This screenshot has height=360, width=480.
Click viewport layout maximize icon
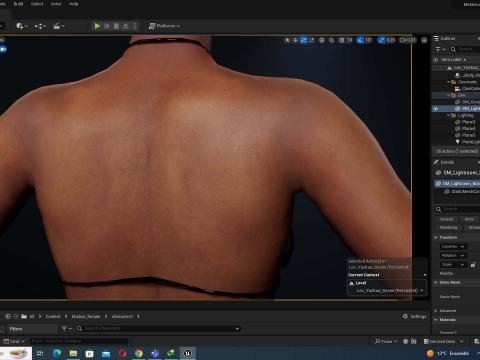tap(424, 40)
